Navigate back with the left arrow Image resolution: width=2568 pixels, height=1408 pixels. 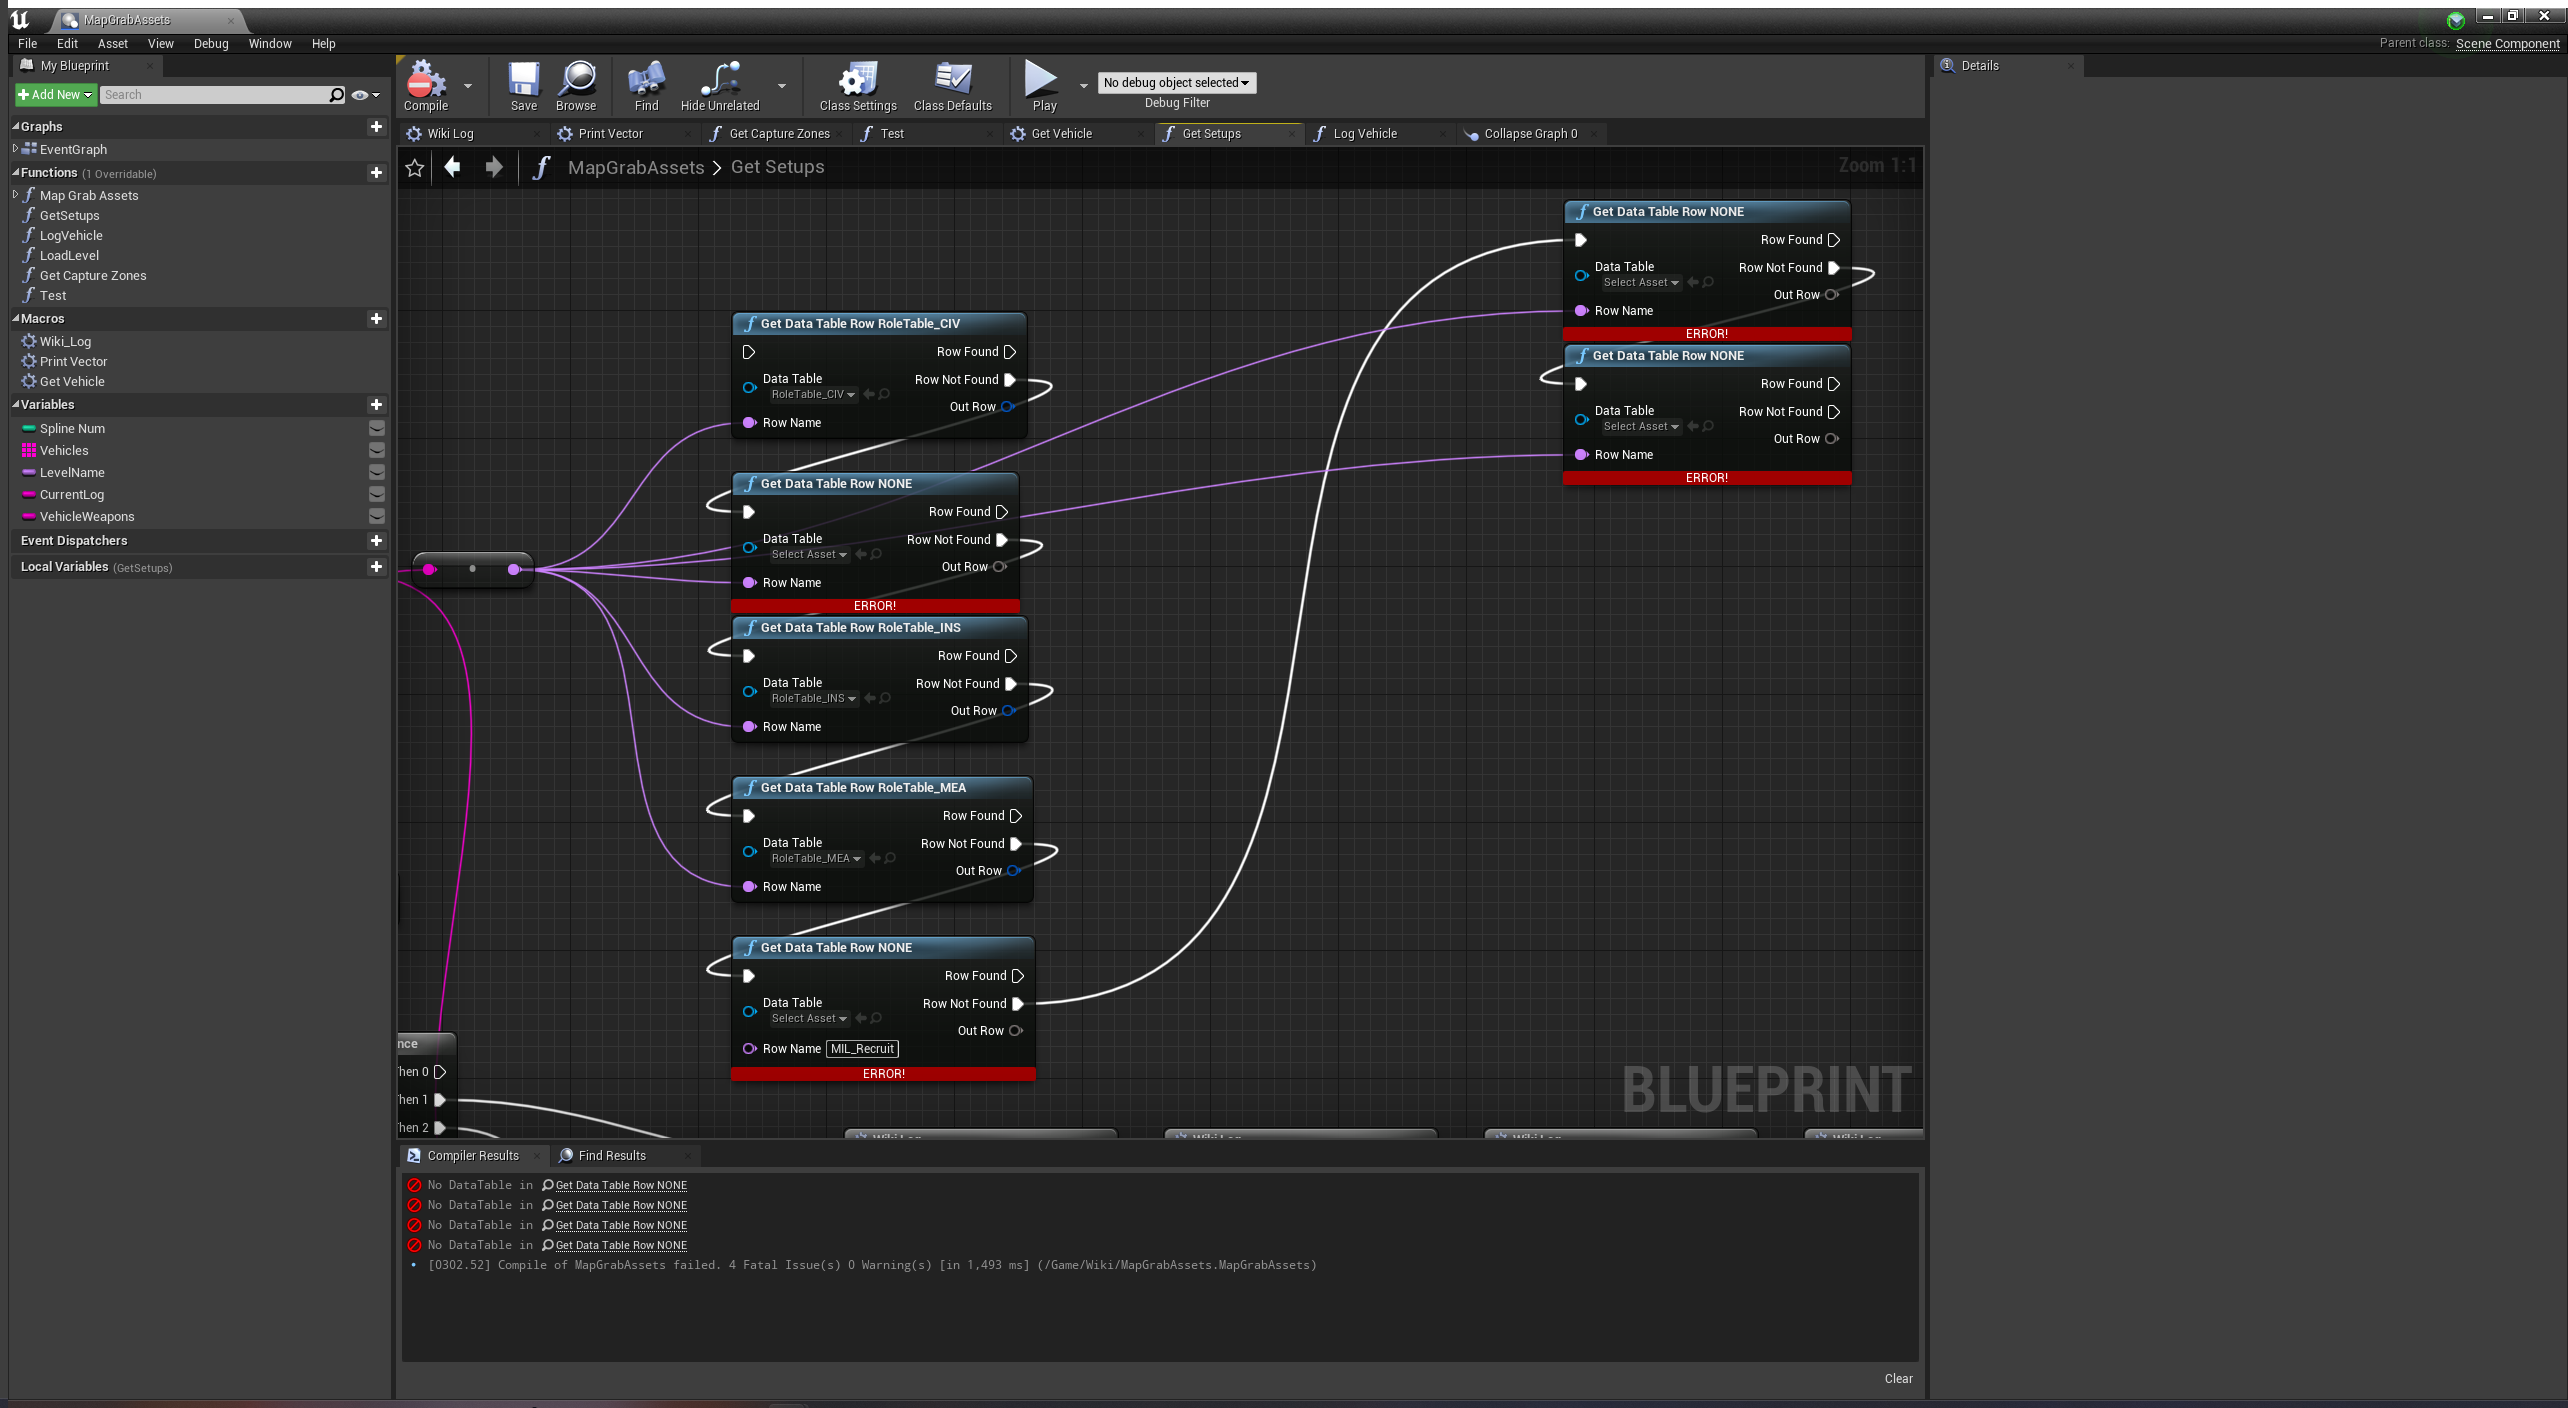[x=452, y=167]
